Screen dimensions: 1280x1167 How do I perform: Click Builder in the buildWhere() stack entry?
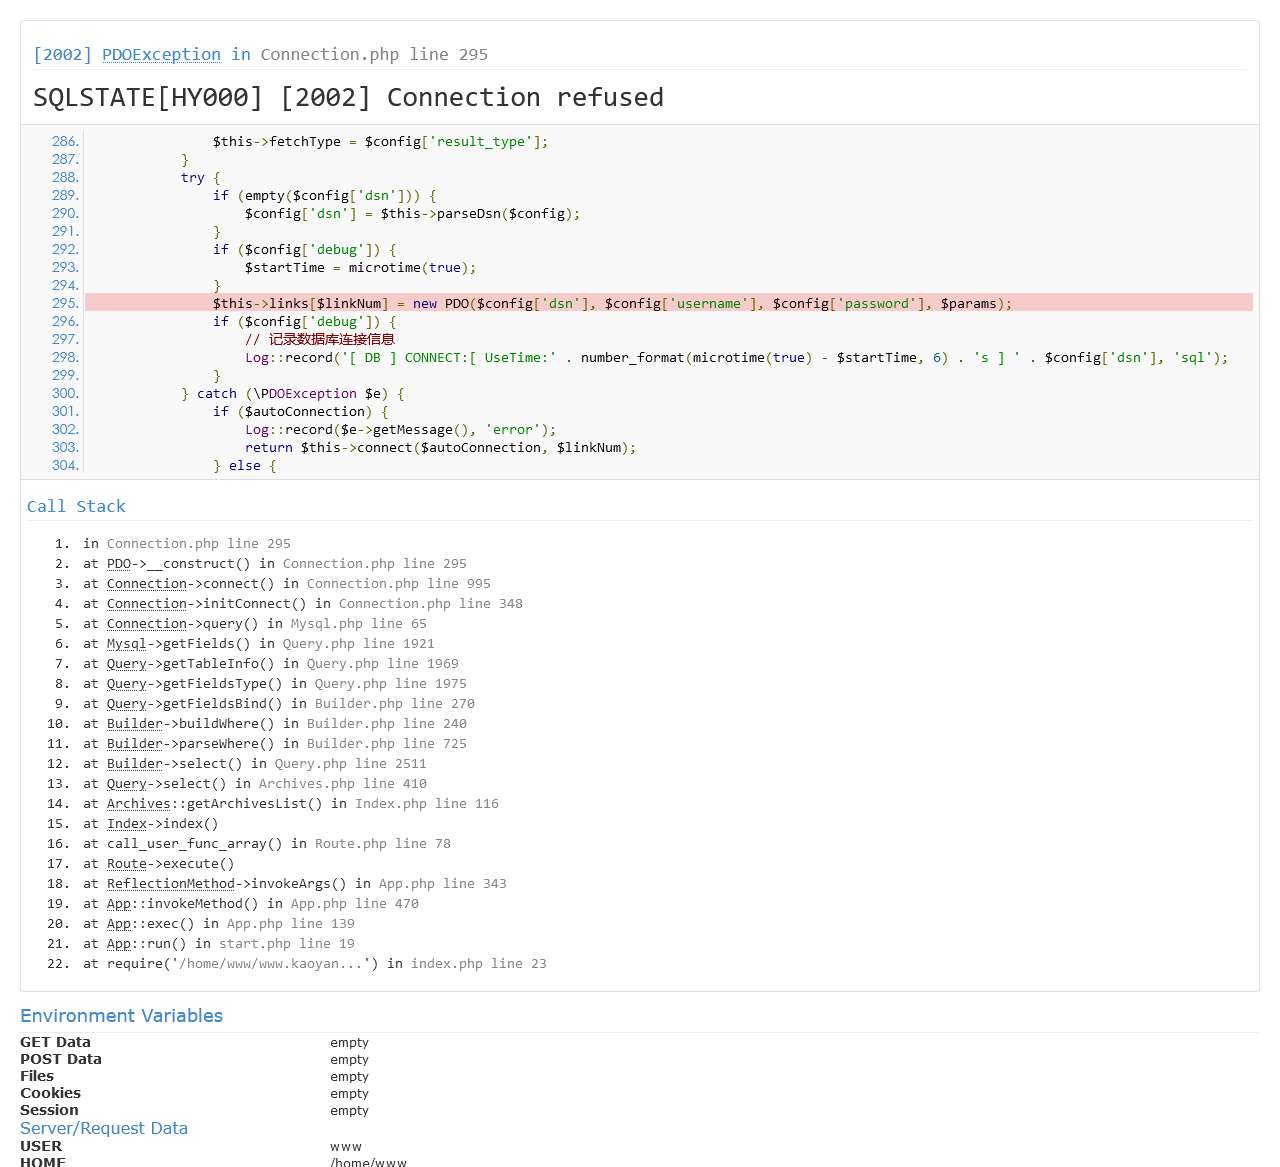coord(135,724)
